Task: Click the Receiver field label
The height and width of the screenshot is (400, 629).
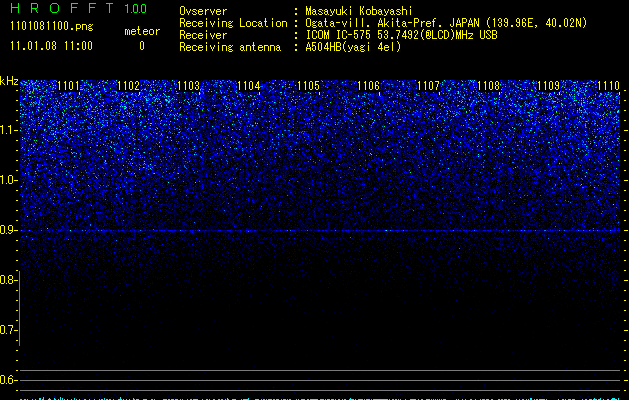Action: click(203, 35)
